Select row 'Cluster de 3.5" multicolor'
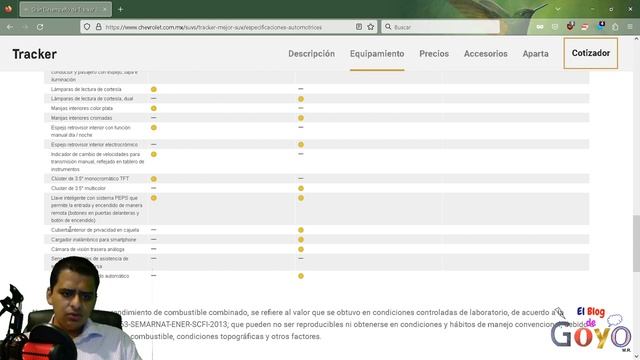The image size is (640, 360). [316, 188]
